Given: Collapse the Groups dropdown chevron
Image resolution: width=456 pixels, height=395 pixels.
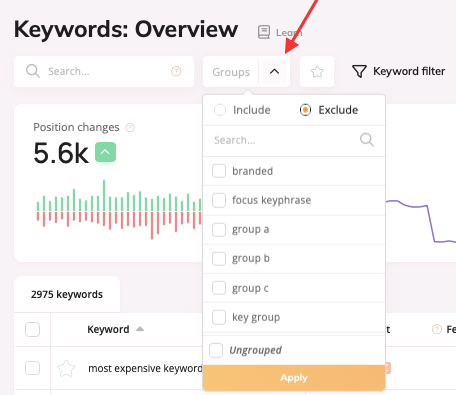Looking at the screenshot, I should tap(274, 72).
